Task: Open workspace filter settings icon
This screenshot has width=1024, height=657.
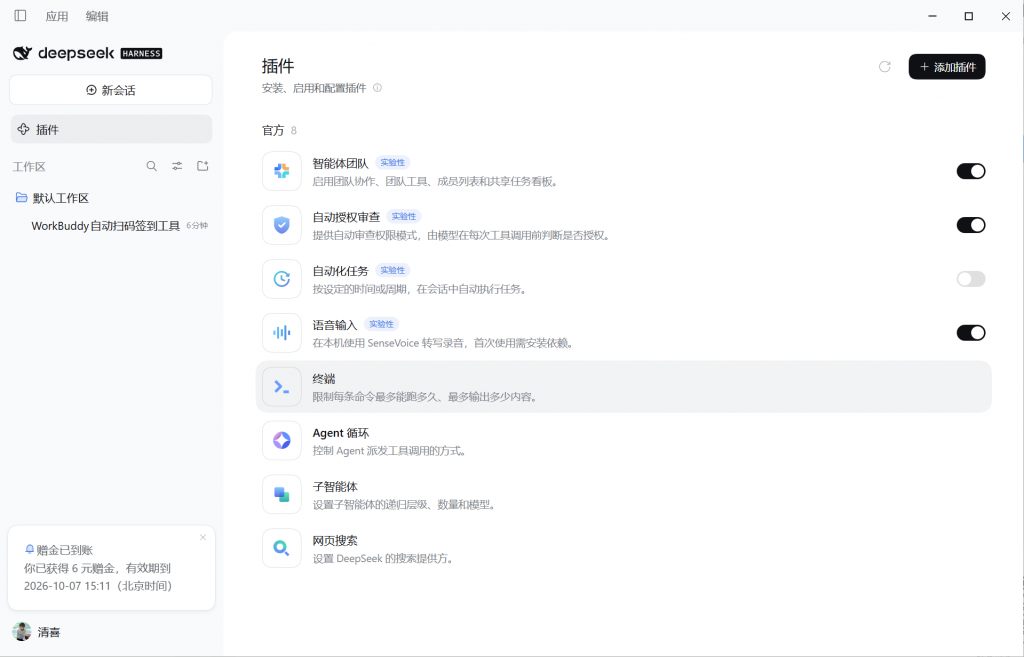Action: (177, 167)
